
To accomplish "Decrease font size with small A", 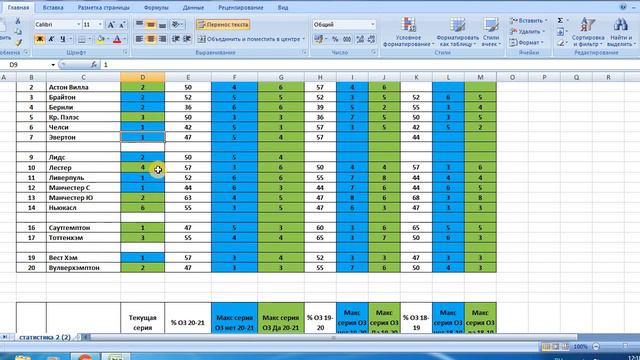I will tap(122, 25).
